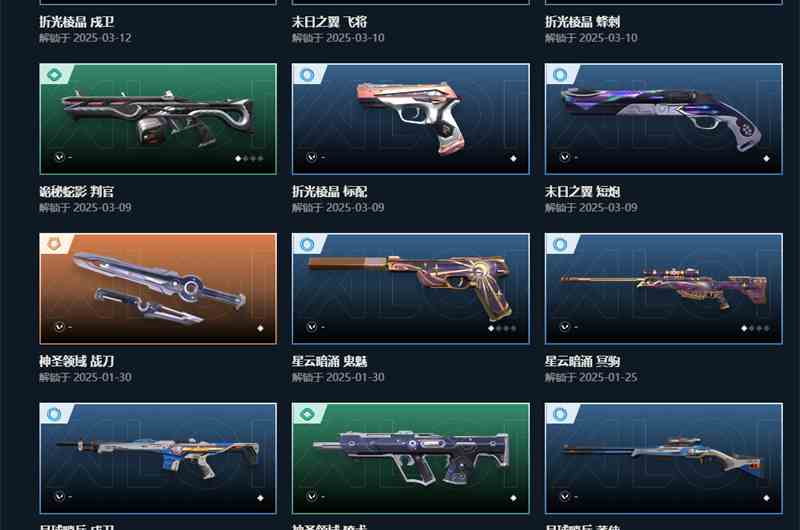Click the orange tier icon on 神圣领域 战刀 card
Image resolution: width=800 pixels, height=530 pixels.
coord(54,244)
